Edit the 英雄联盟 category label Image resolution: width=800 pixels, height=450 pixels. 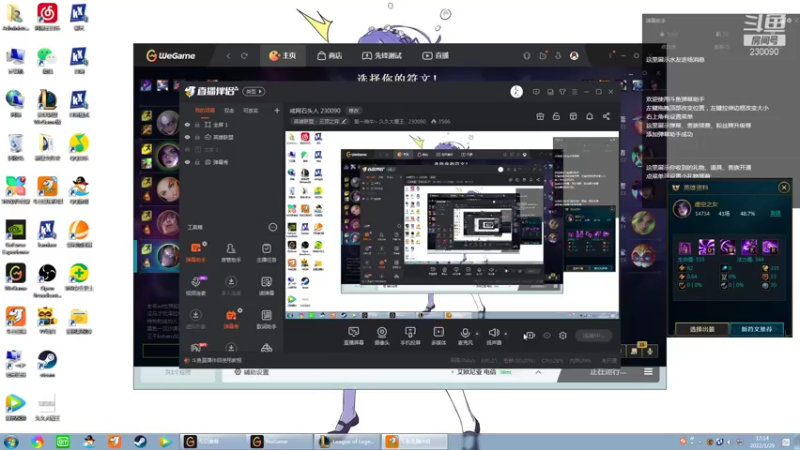319,121
